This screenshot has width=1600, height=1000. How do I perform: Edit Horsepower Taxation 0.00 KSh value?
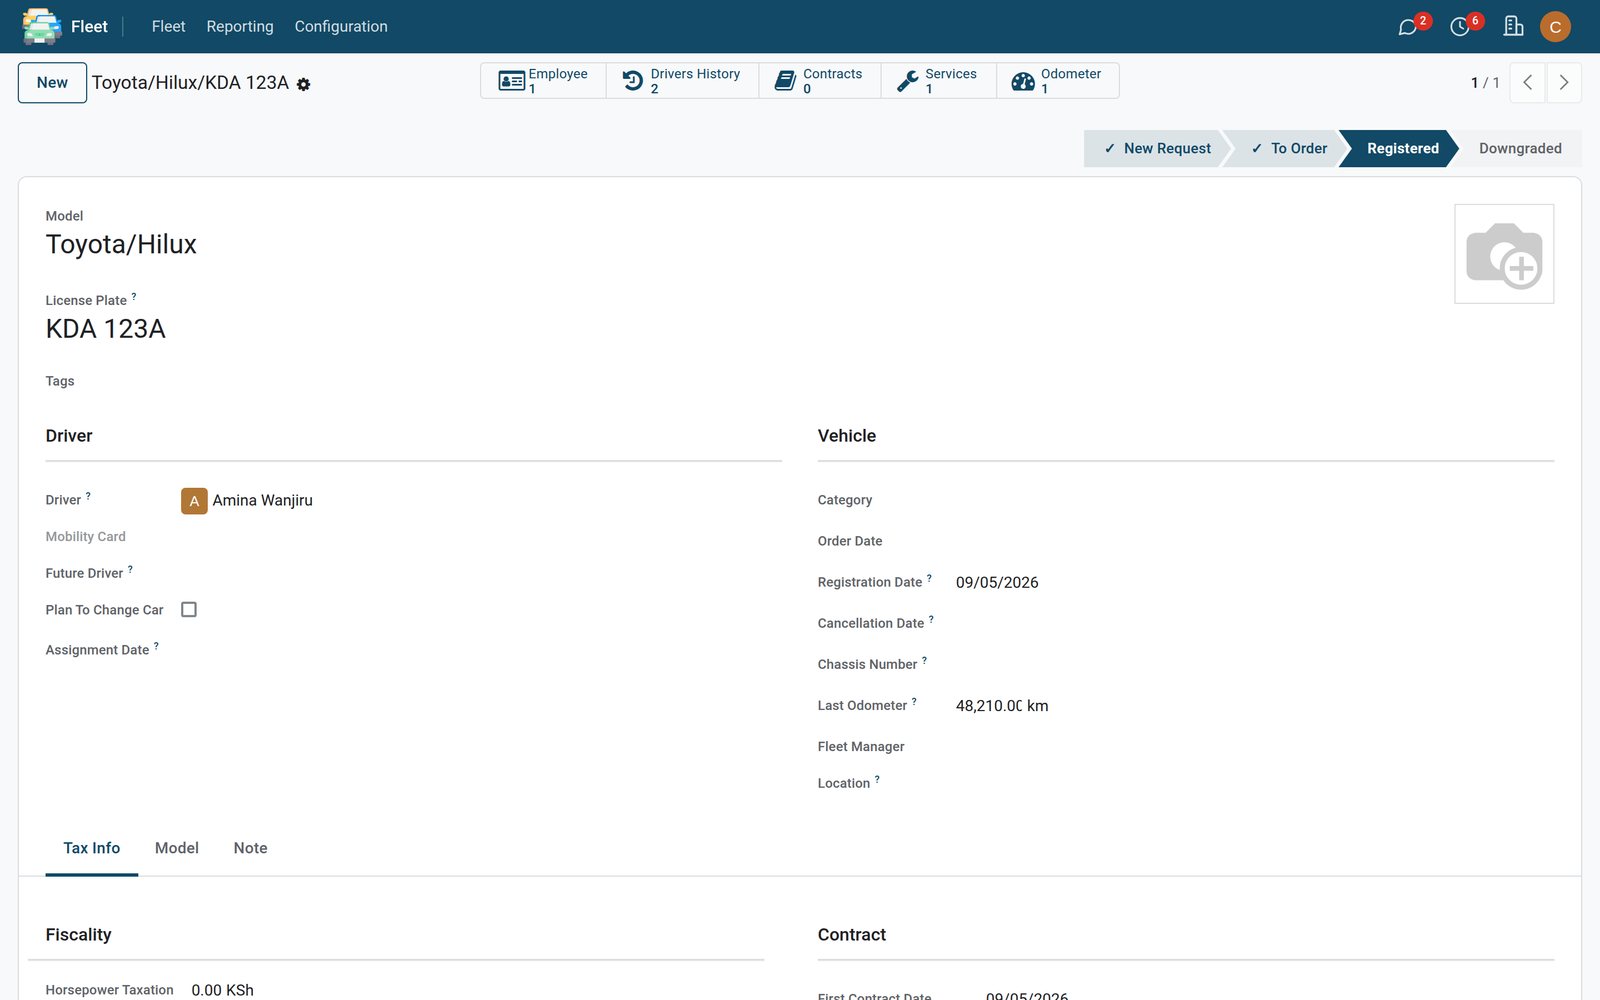222,990
